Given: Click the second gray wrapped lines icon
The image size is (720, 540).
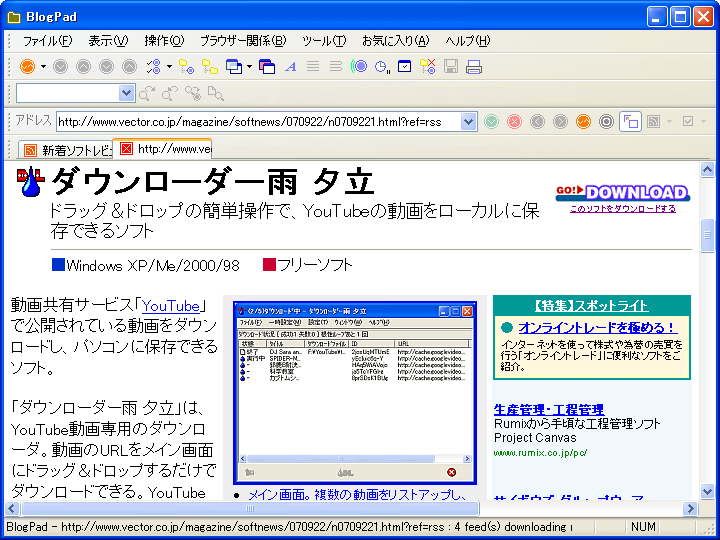Looking at the screenshot, I should point(336,67).
